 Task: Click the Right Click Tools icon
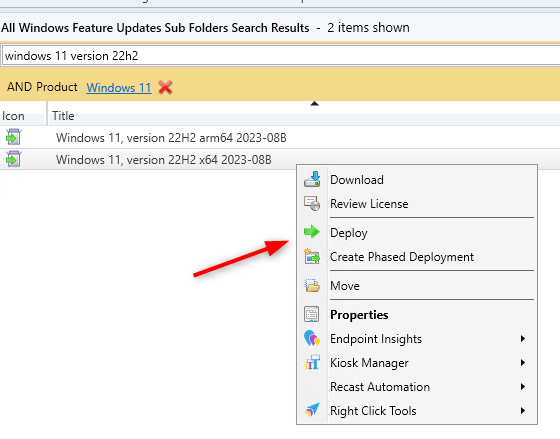312,410
